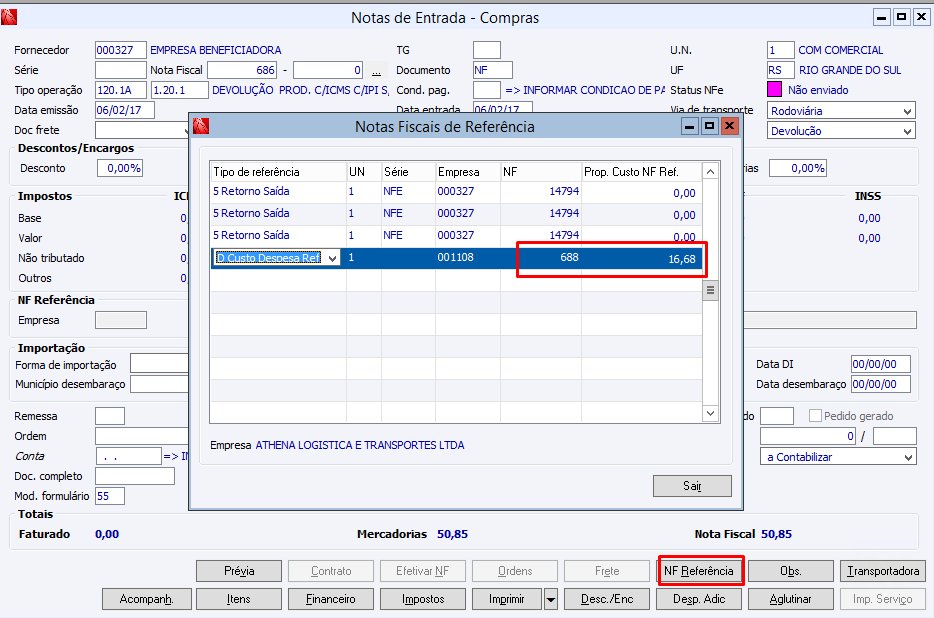Click the scroll down arrow in reference grid

(x=710, y=413)
